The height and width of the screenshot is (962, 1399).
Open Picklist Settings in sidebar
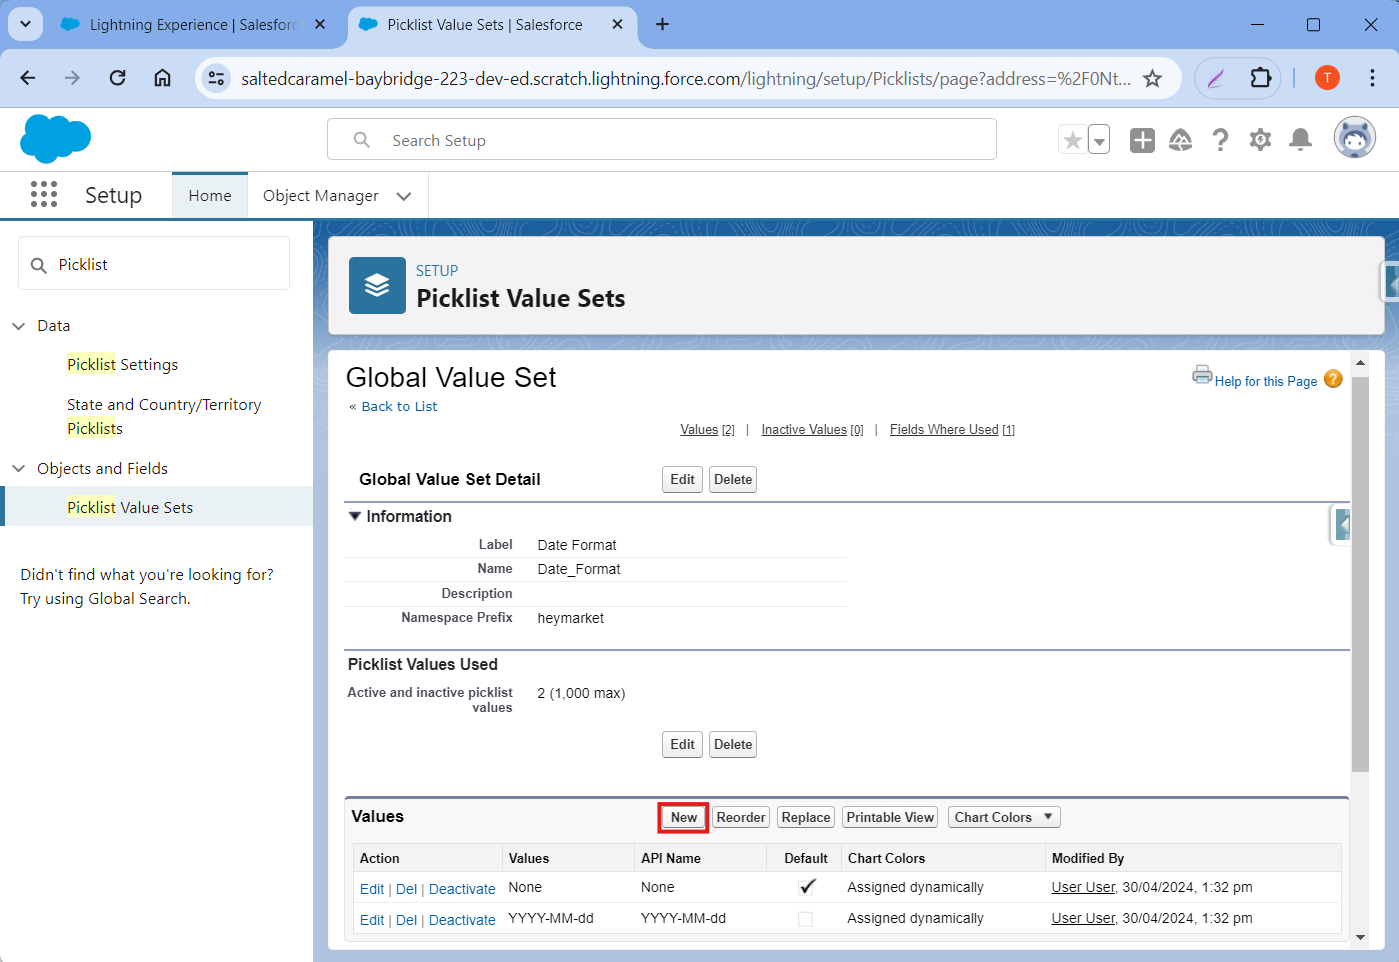122,365
